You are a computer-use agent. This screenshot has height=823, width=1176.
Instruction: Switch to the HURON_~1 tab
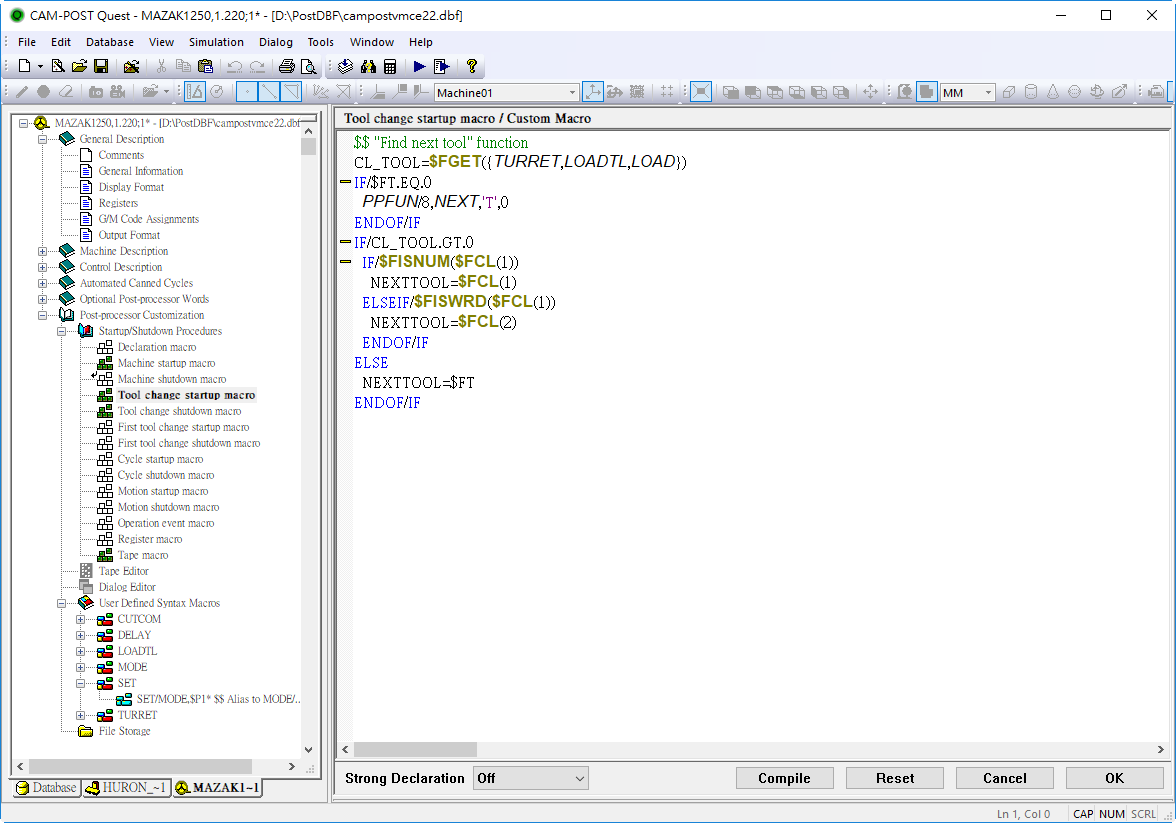click(125, 788)
